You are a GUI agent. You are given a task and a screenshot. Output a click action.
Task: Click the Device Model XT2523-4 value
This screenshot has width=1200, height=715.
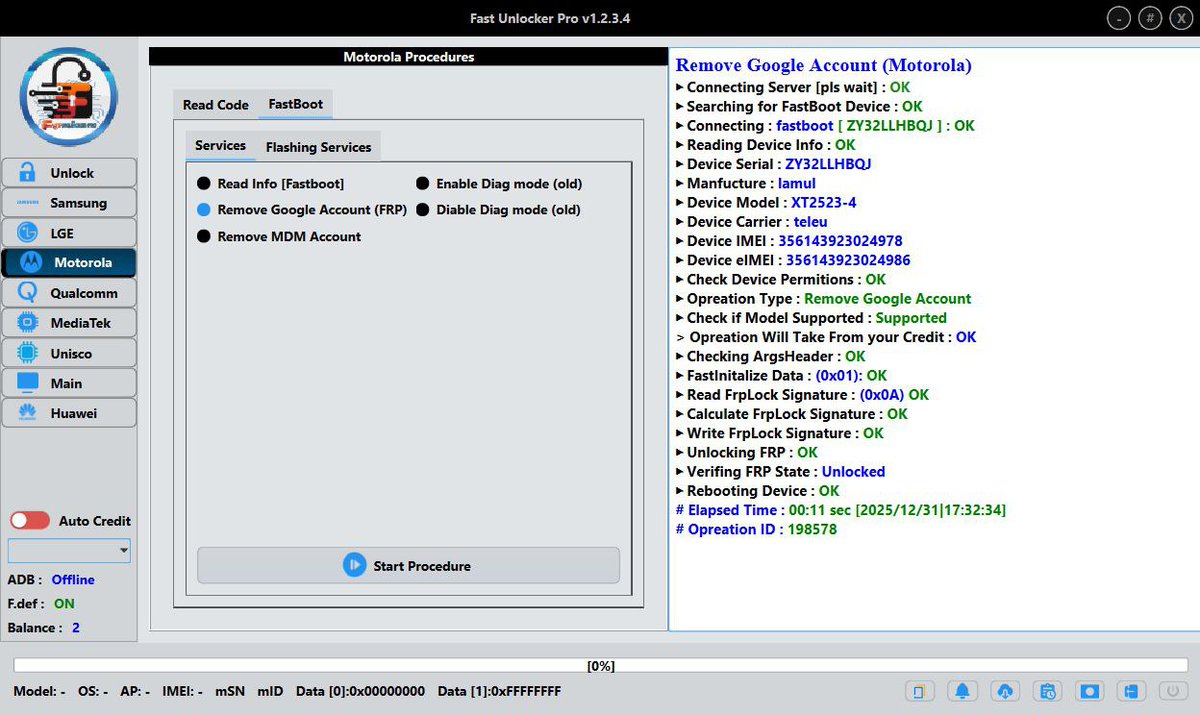(823, 202)
